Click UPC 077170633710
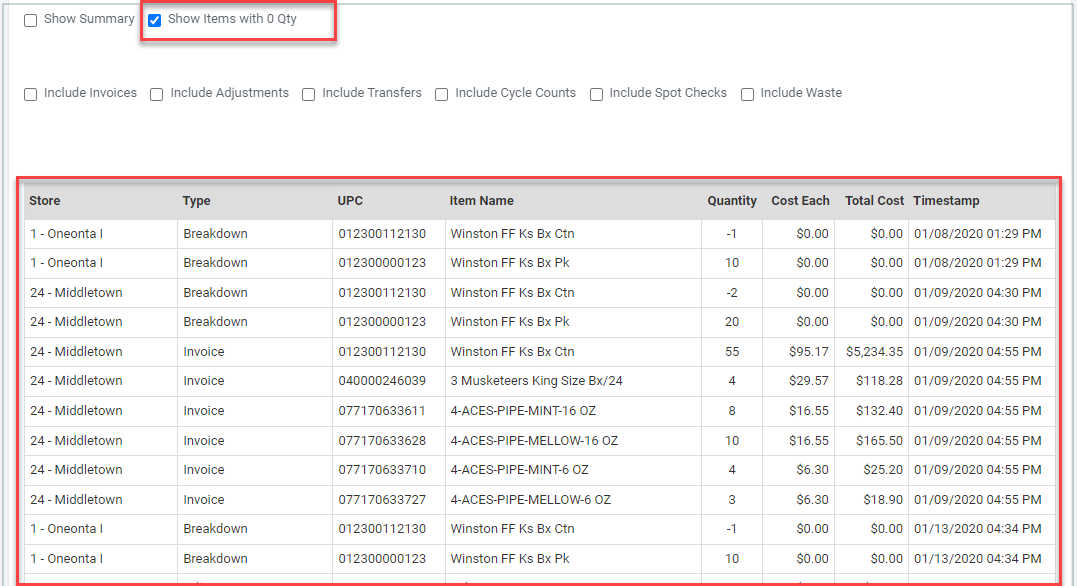Viewport: 1077px width, 586px height. 382,470
